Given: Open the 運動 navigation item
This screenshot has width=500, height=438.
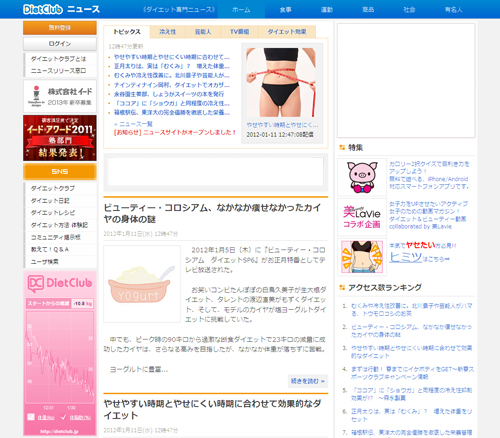Looking at the screenshot, I should click(327, 10).
